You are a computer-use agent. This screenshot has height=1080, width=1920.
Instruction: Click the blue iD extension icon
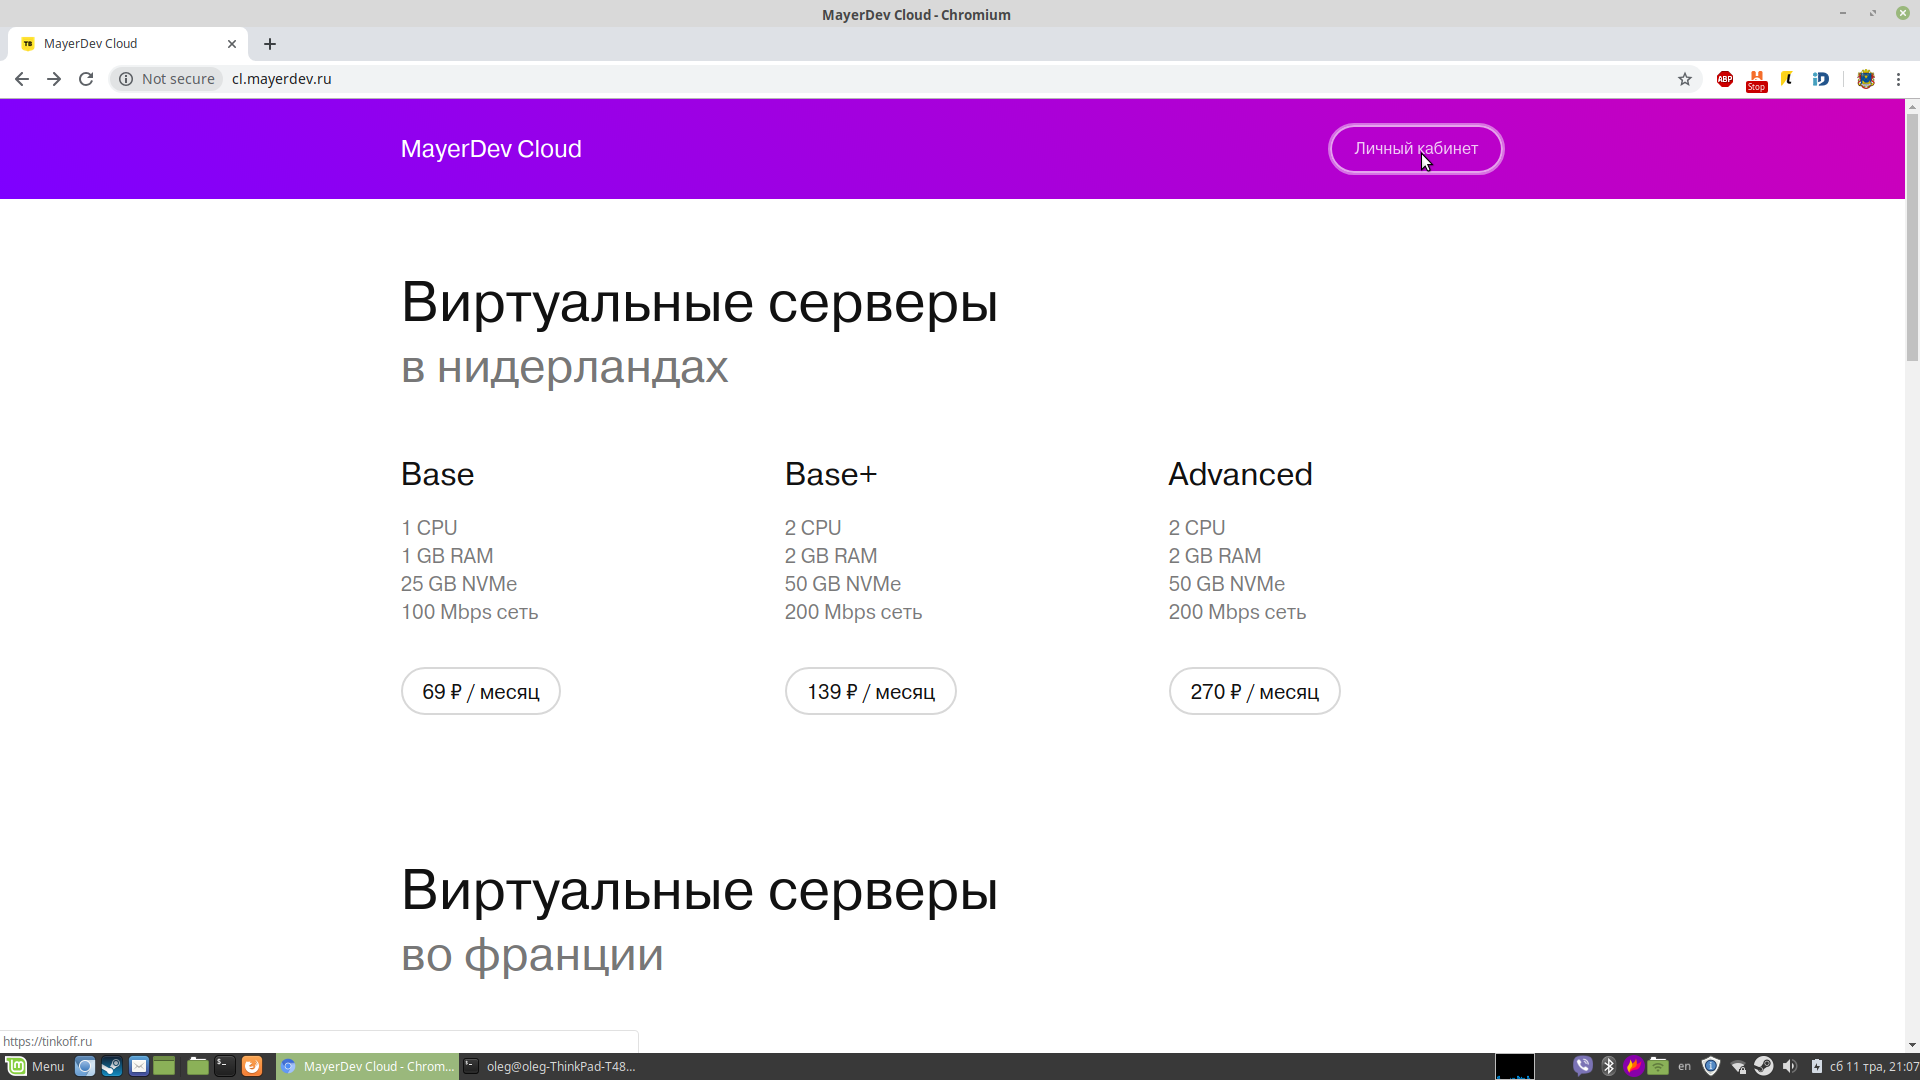point(1821,79)
